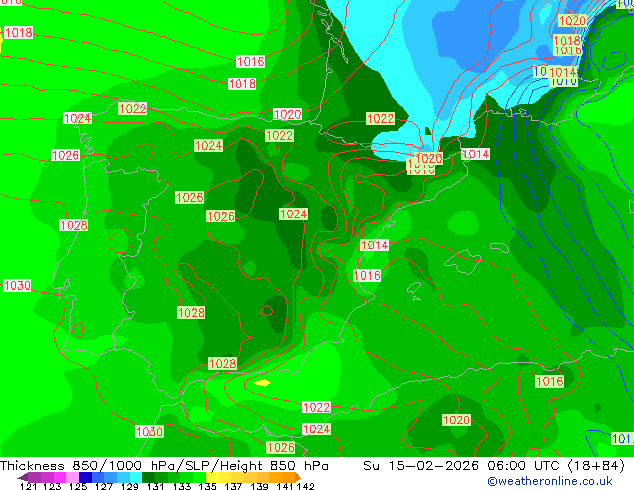Click the light pink legend swatch
This screenshot has height=490, width=634.
(72, 477)
